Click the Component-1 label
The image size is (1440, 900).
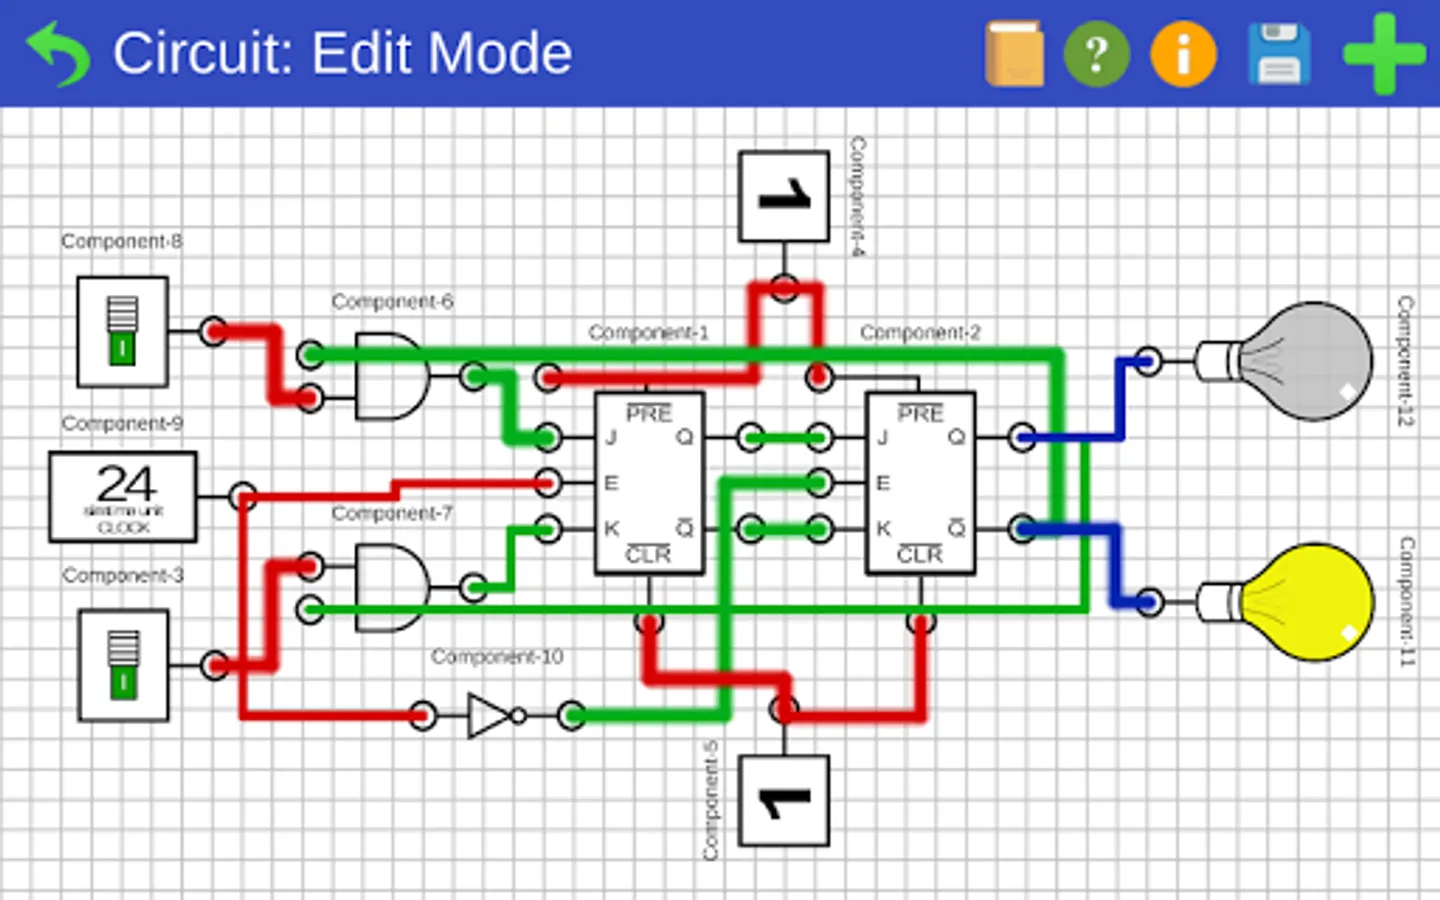pyautogui.click(x=648, y=332)
